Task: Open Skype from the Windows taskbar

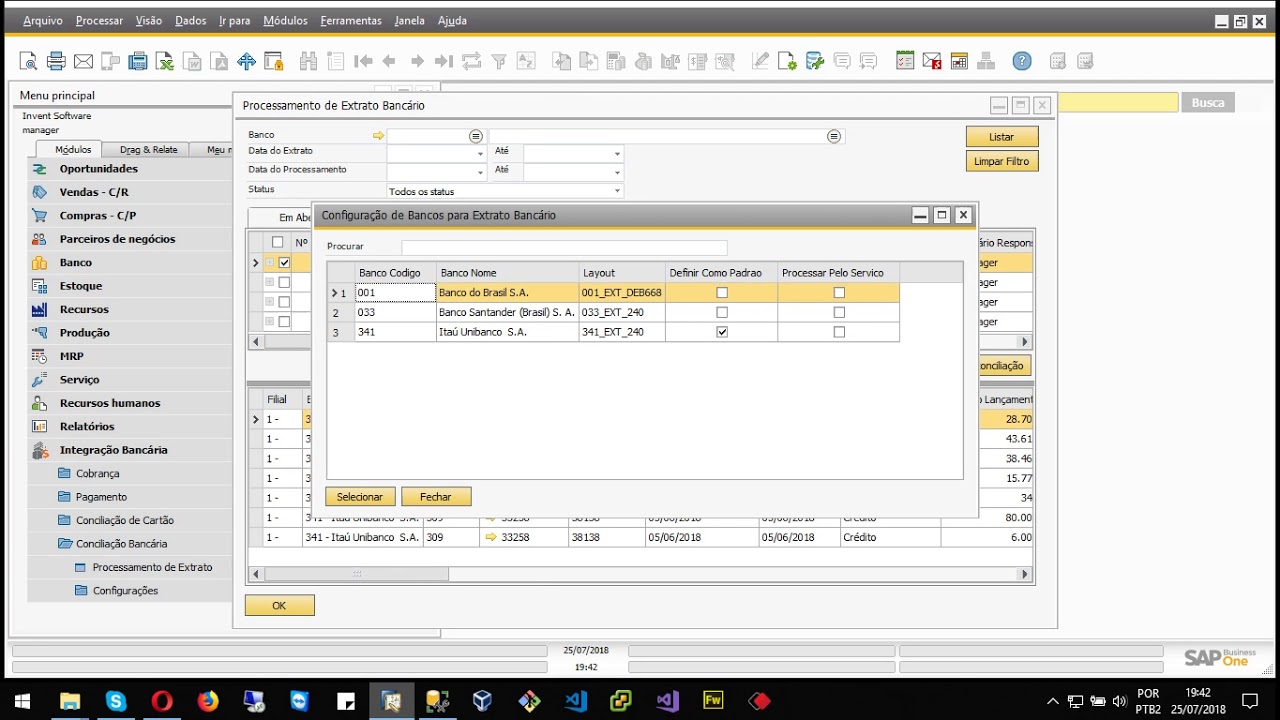Action: coord(116,701)
